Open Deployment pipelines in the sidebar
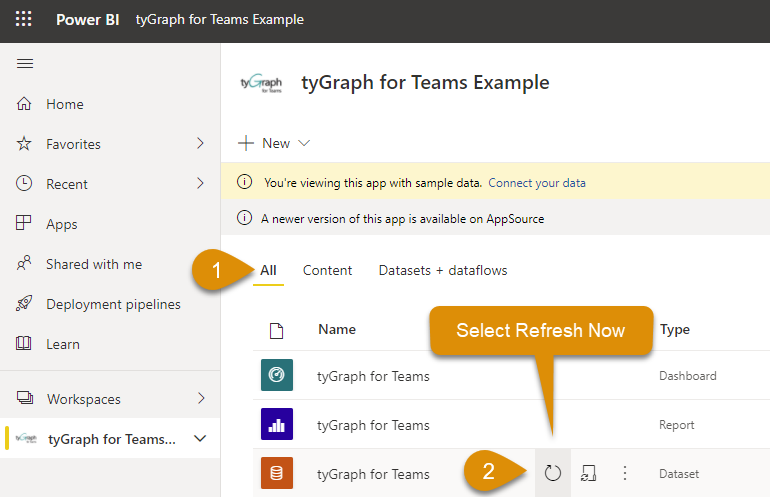Screen dimensions: 770x497 (113, 304)
